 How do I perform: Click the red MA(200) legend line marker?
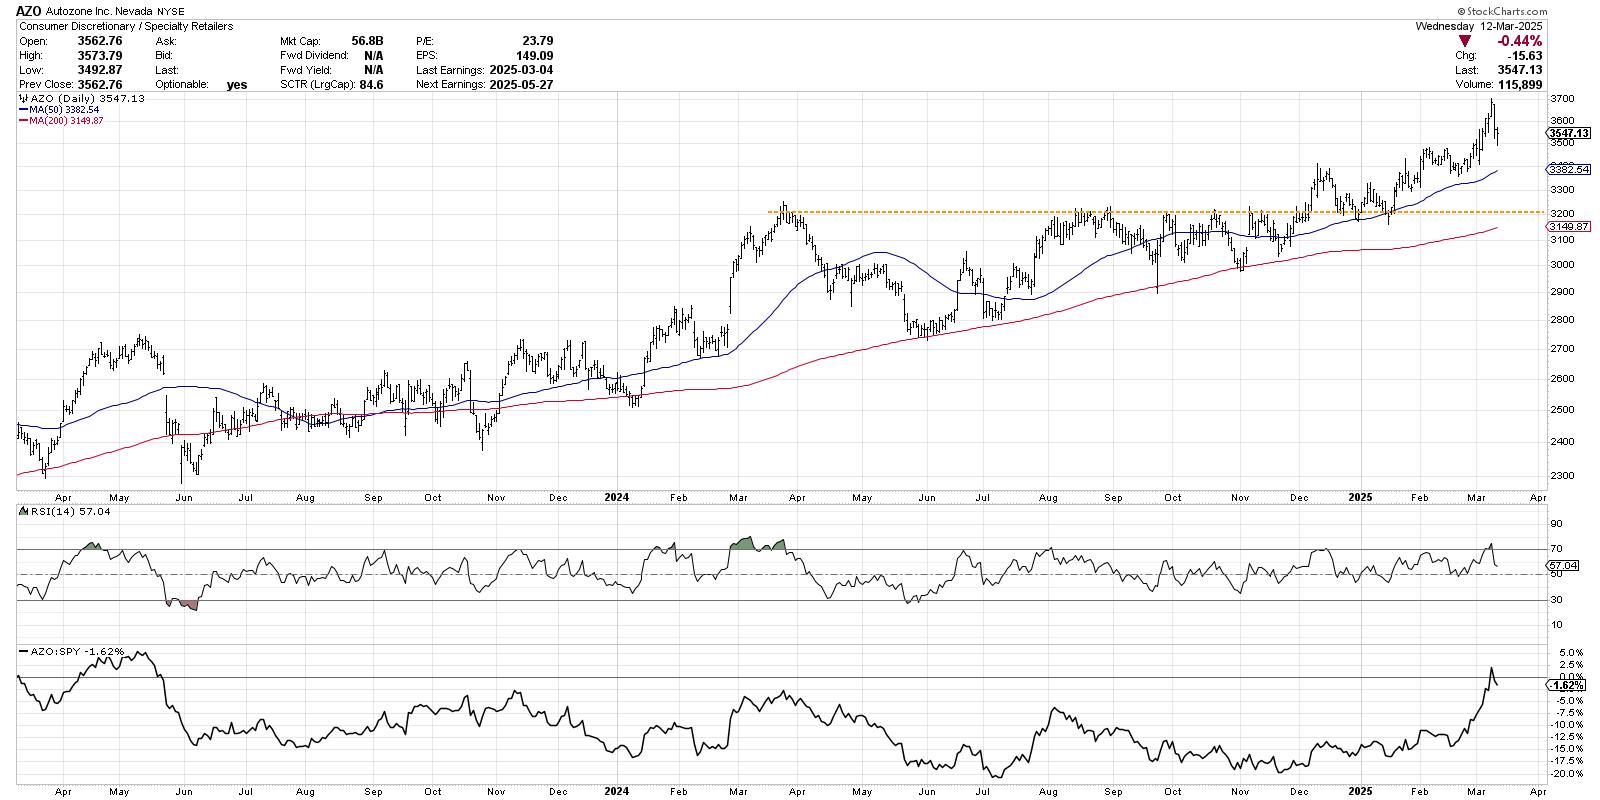click(24, 120)
